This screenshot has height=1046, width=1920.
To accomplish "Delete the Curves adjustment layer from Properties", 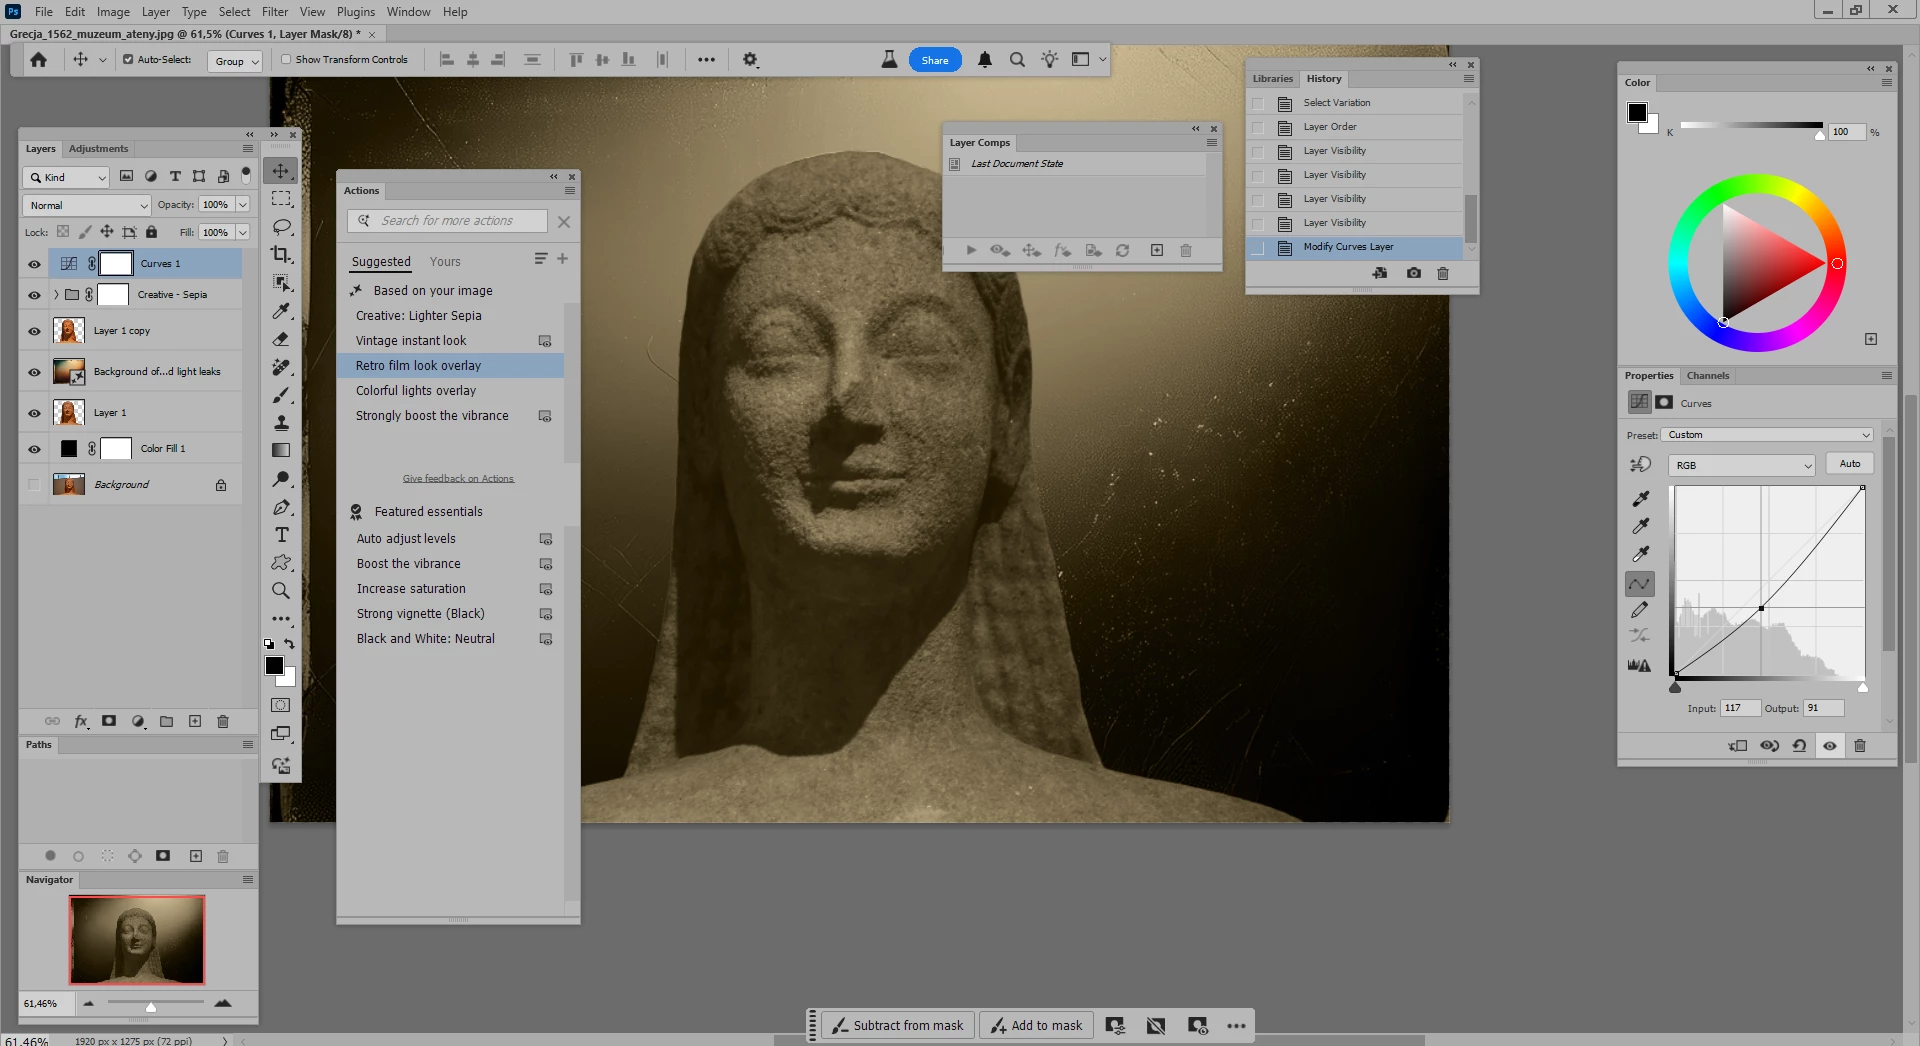I will click(x=1860, y=746).
